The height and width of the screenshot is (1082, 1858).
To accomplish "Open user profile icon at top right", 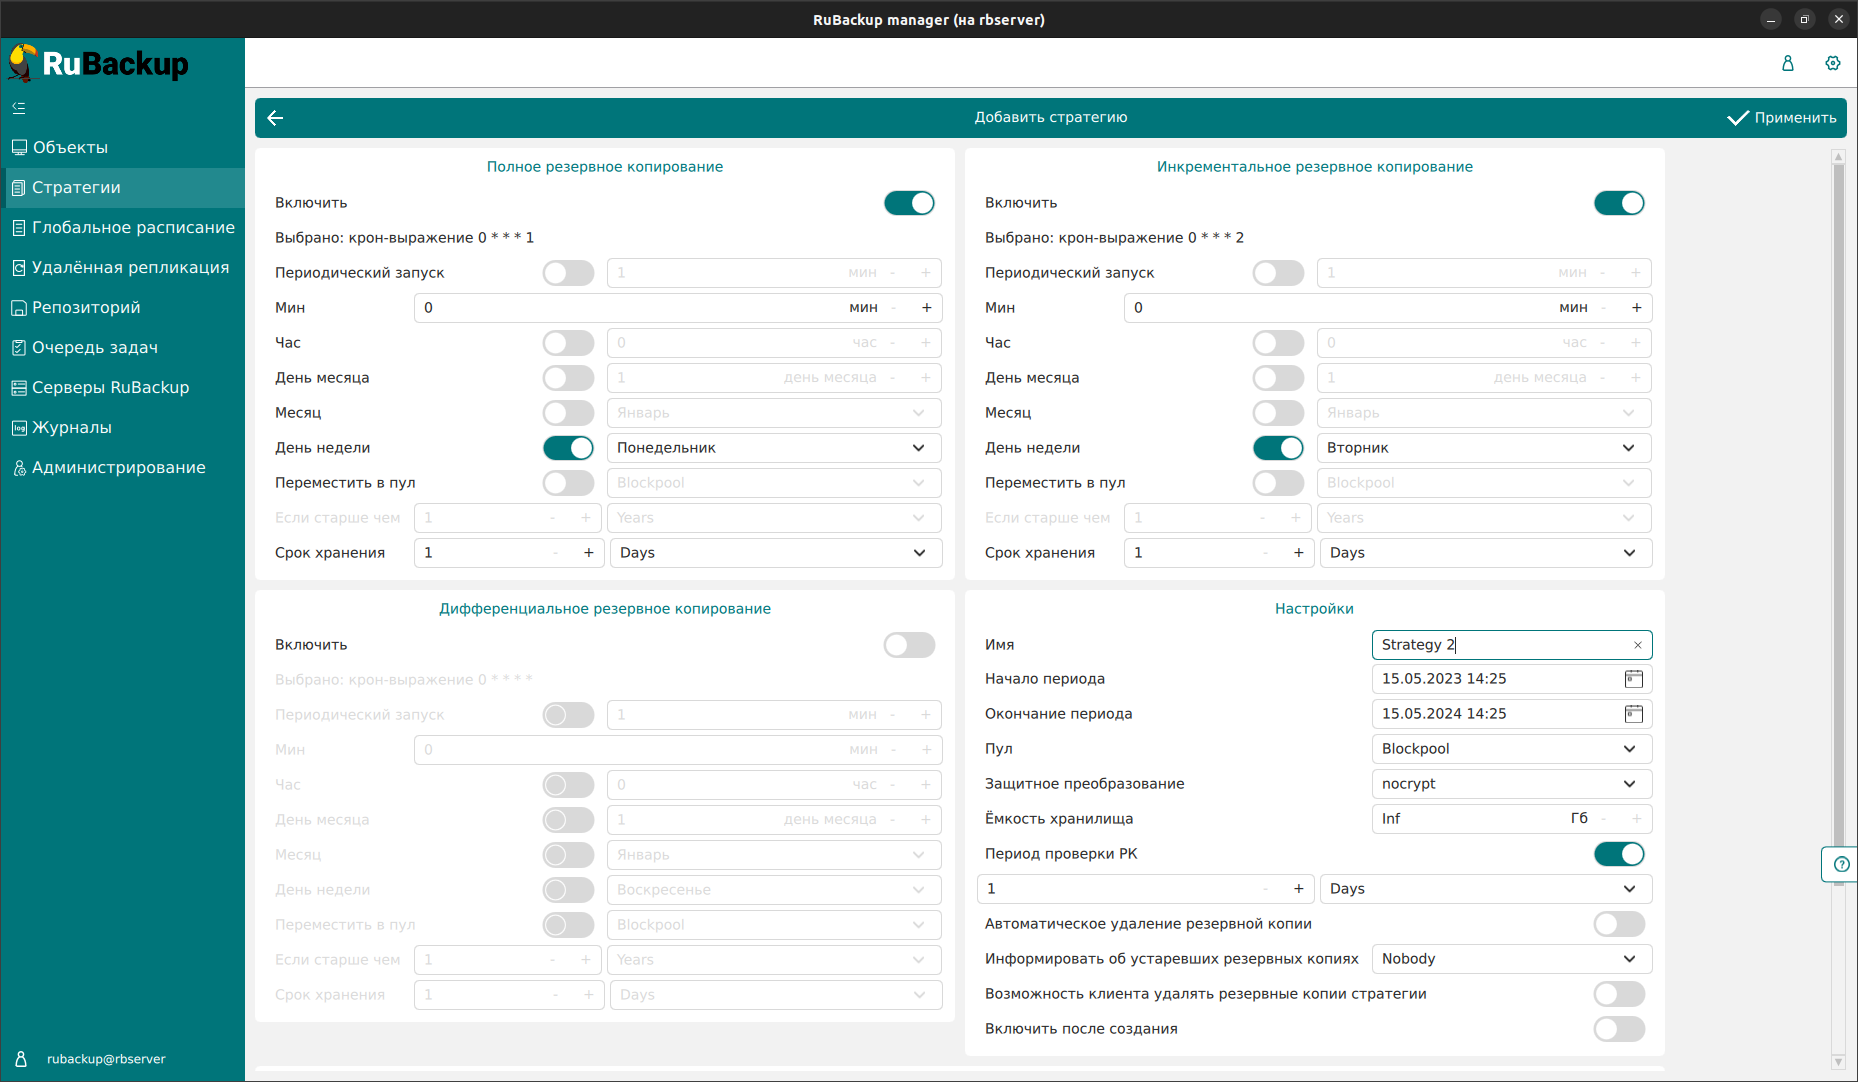I will [1788, 63].
